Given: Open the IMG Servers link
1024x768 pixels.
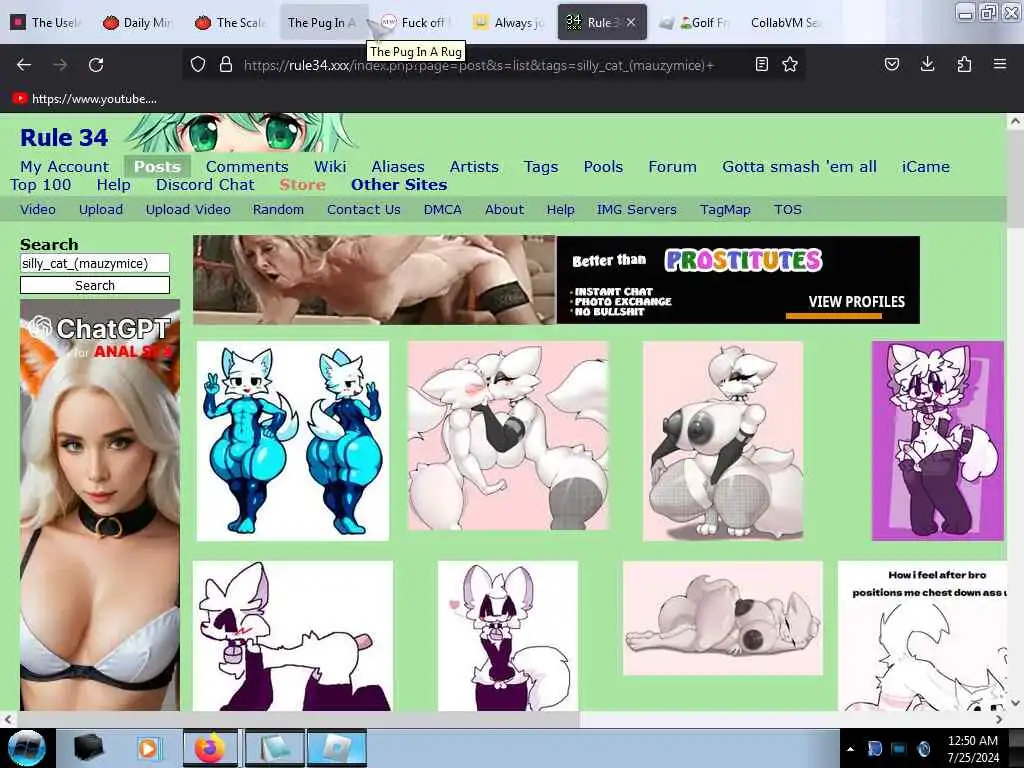Looking at the screenshot, I should click(x=637, y=210).
